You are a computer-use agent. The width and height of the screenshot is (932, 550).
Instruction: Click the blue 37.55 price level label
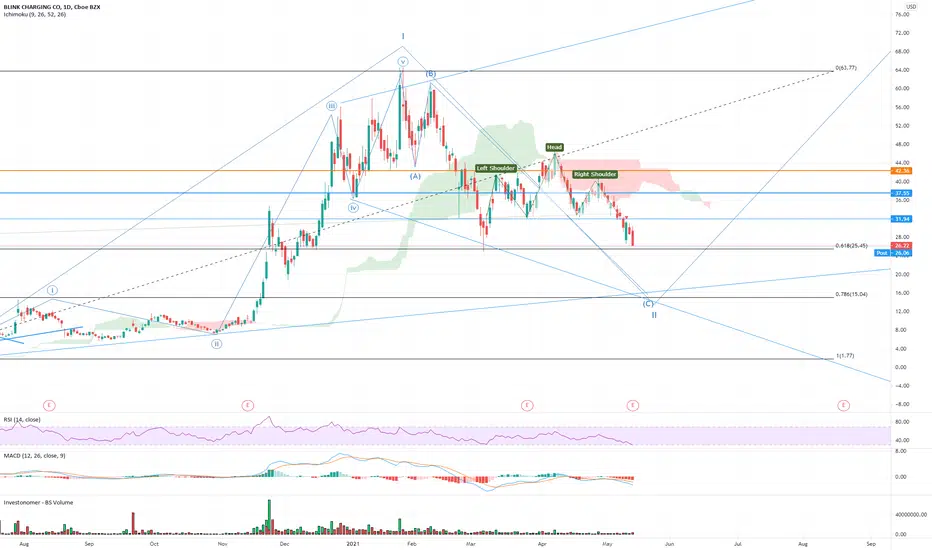902,193
